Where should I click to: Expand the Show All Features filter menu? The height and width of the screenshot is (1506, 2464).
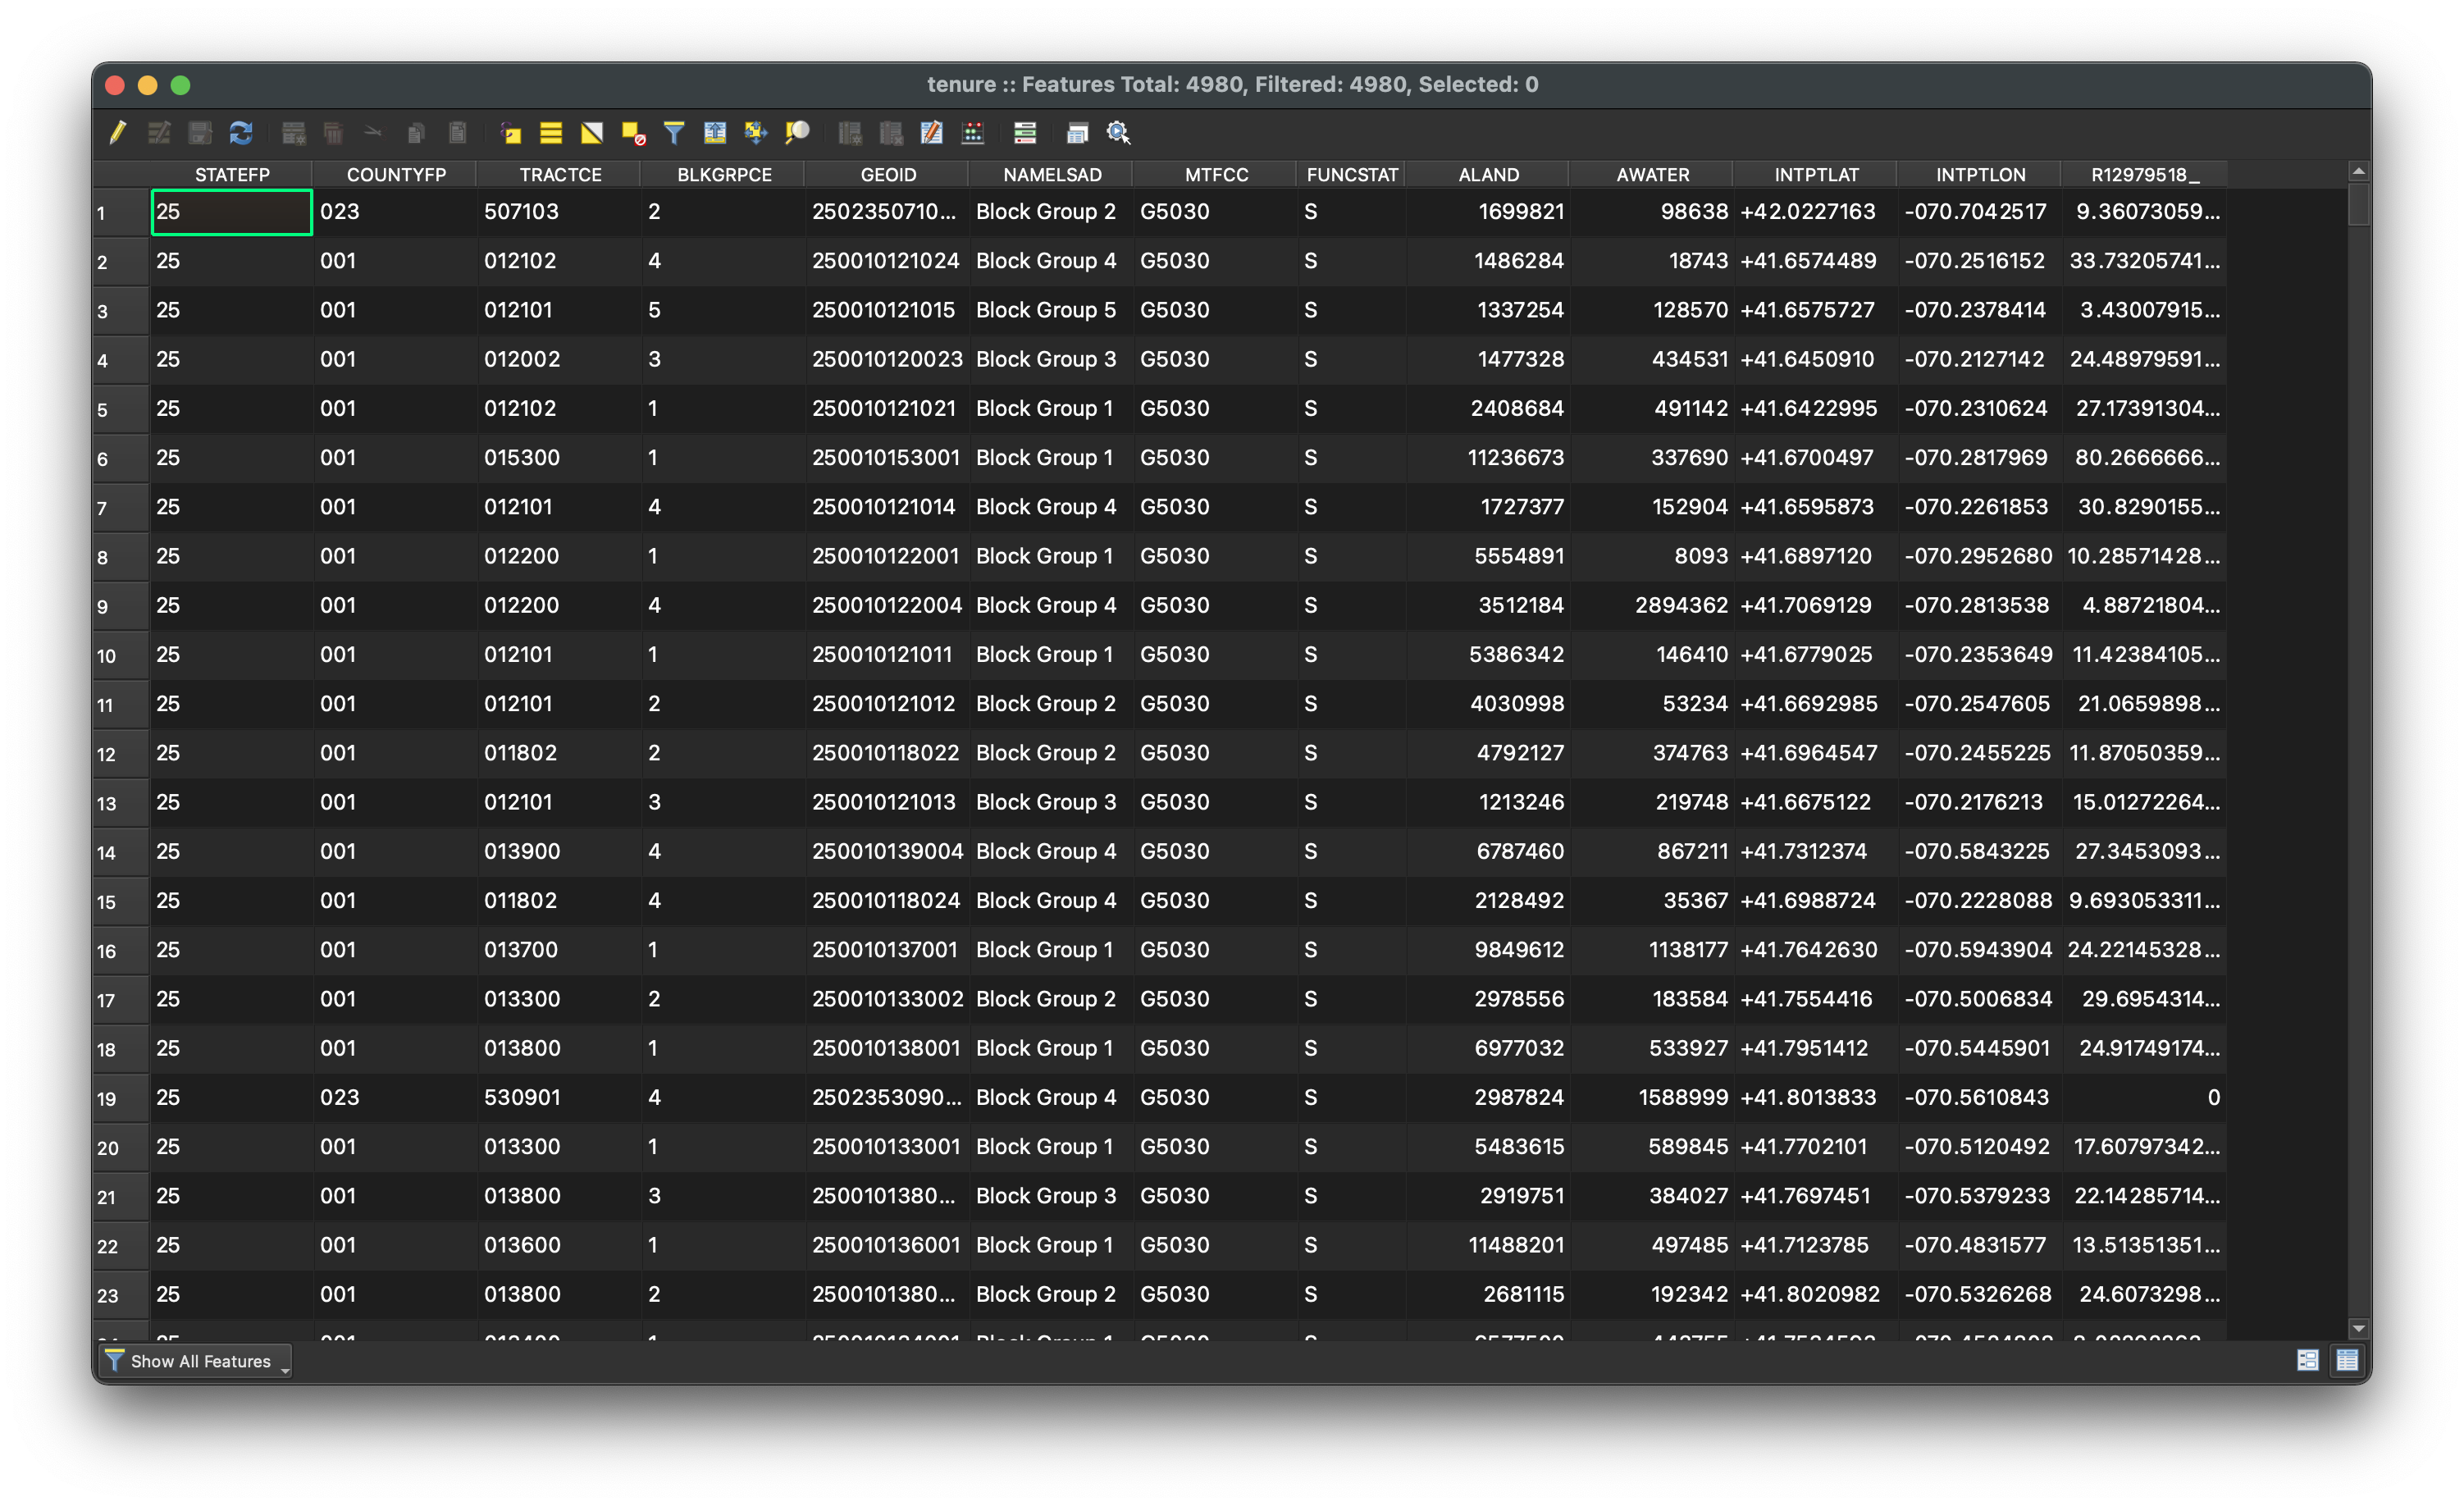tap(196, 1361)
